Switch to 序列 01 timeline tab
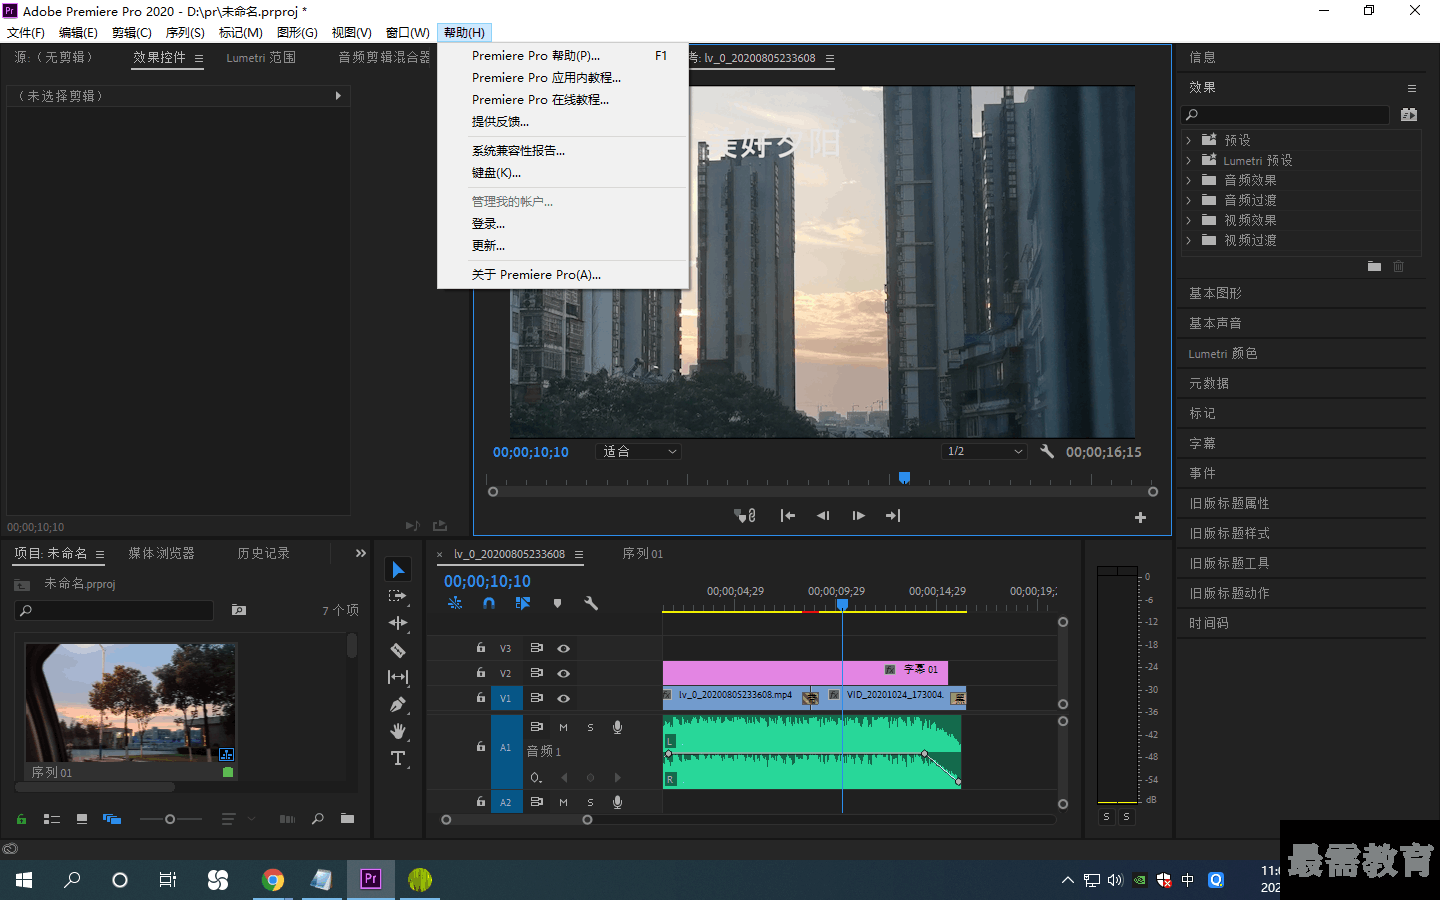This screenshot has width=1440, height=900. 642,553
